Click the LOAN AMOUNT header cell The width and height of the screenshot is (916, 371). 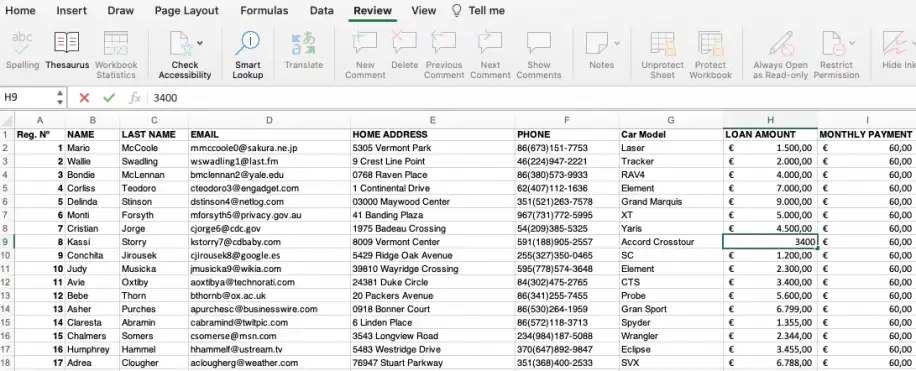point(770,134)
